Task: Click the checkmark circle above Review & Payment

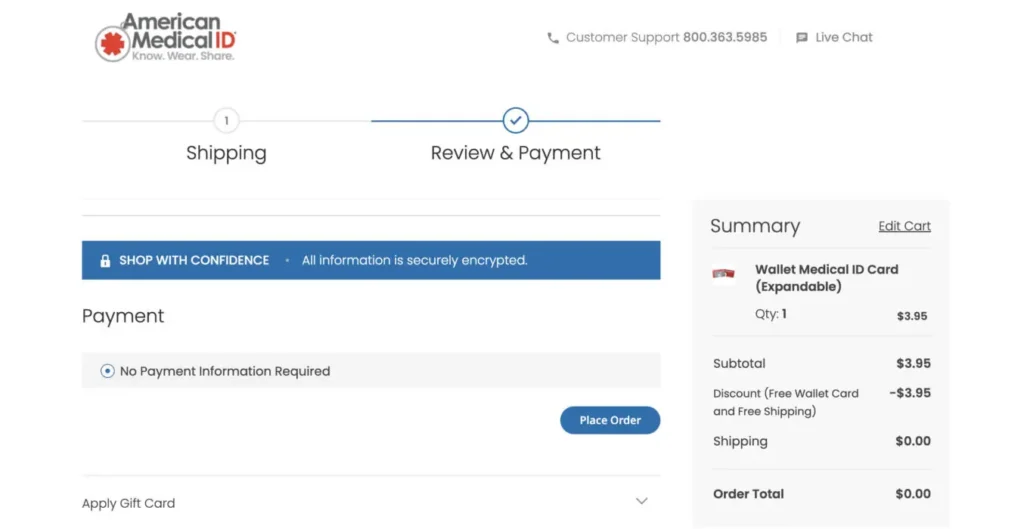Action: (516, 120)
